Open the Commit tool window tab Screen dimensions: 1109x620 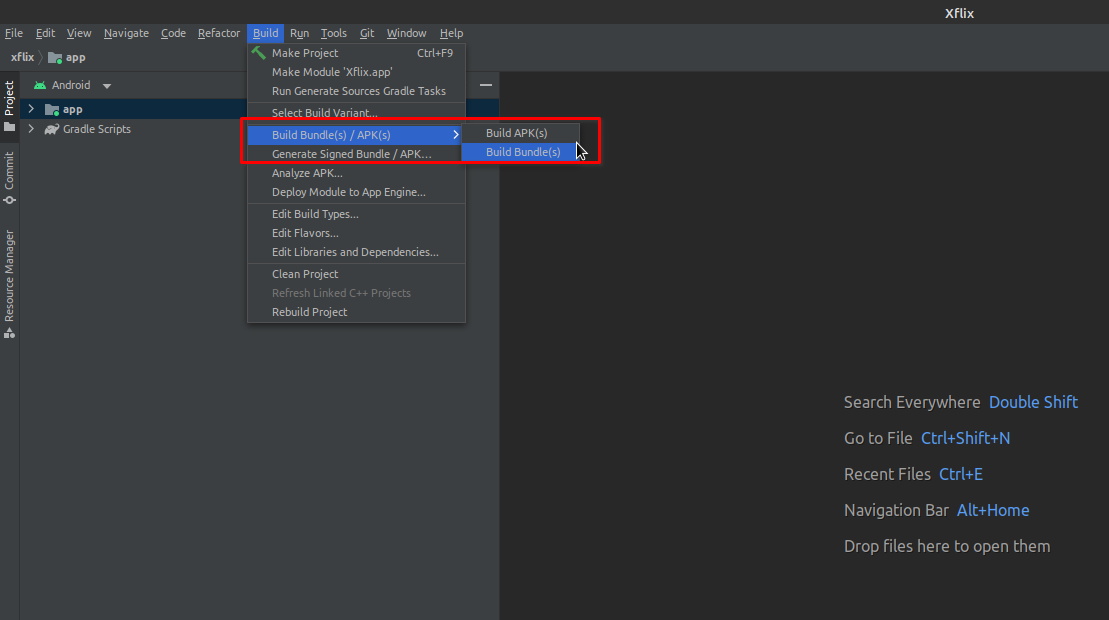[9, 178]
